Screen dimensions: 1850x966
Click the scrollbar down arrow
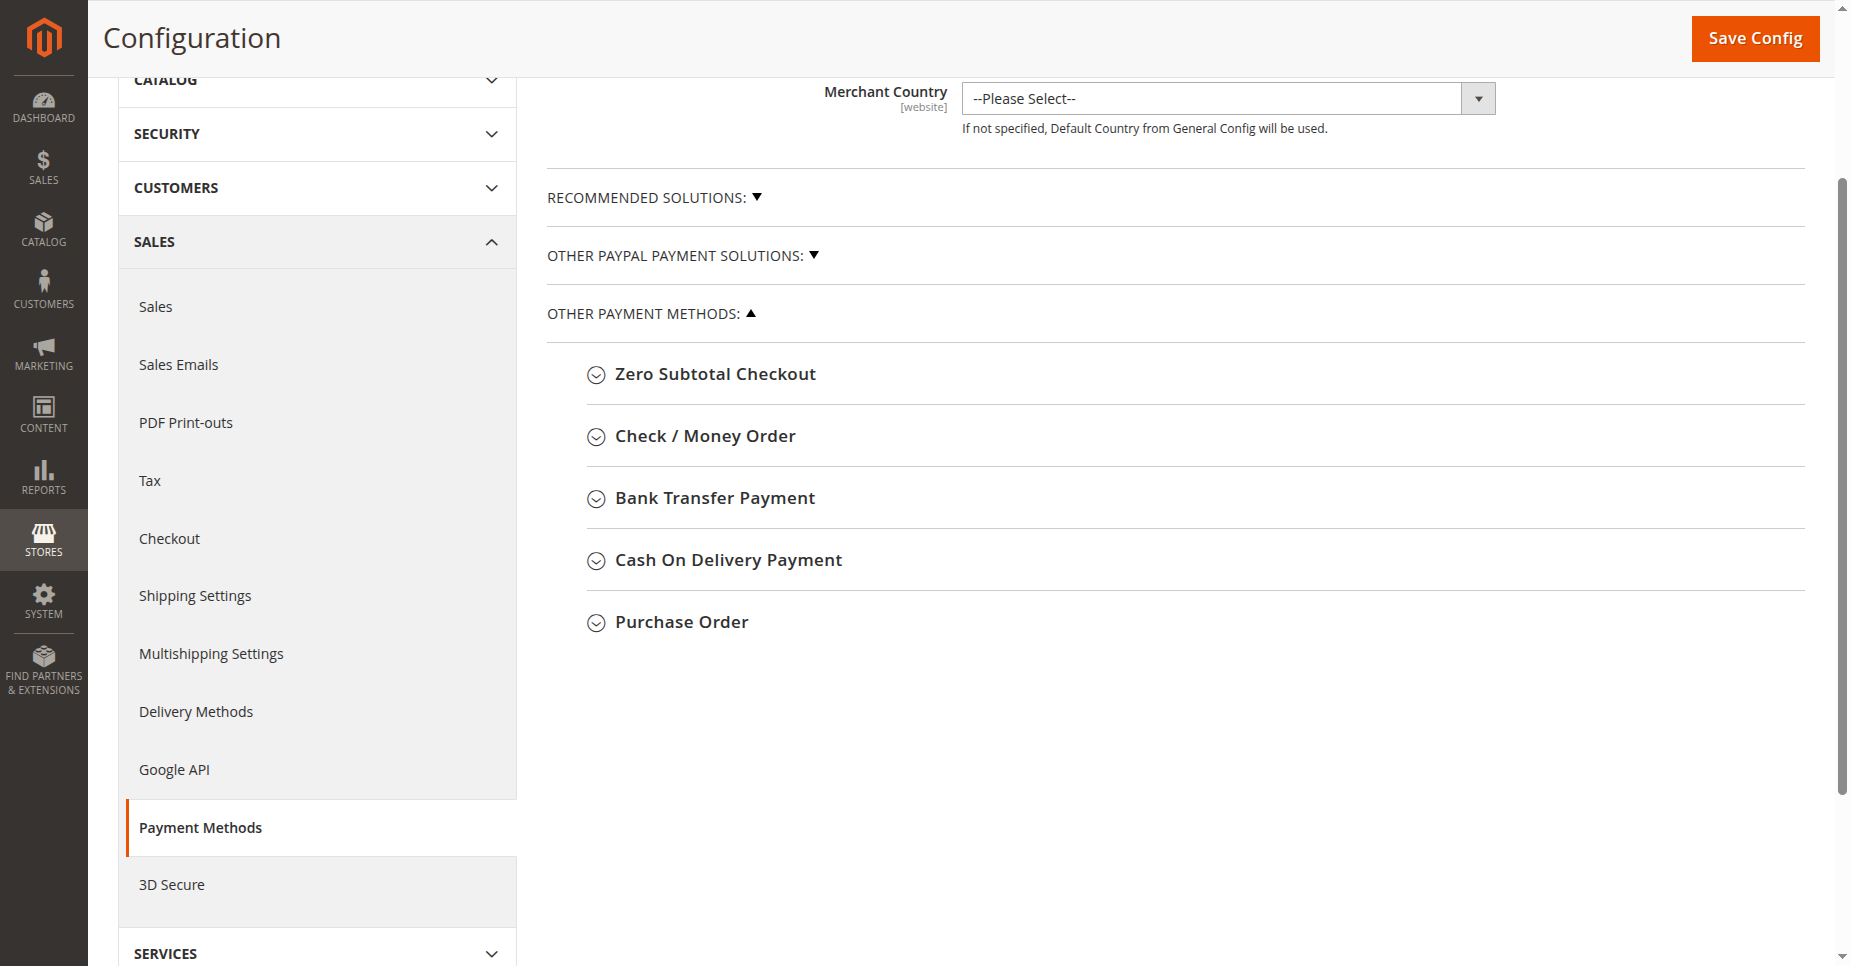pyautogui.click(x=1842, y=957)
